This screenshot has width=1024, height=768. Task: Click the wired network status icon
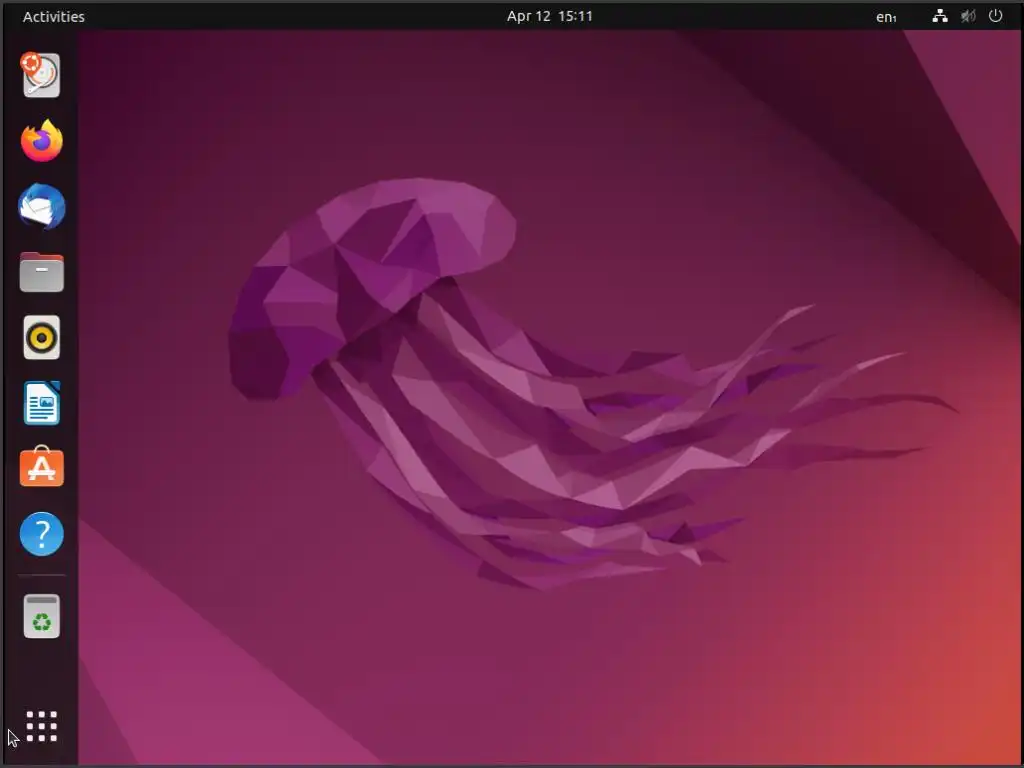[x=940, y=16]
